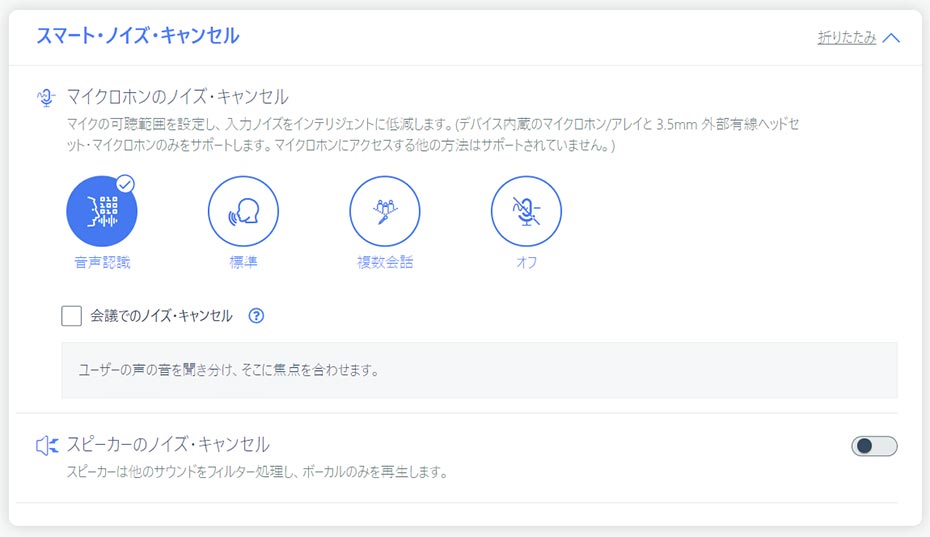Toggle the スピーカーのノイズ・キャンセル switch
The height and width of the screenshot is (537, 930).
(x=874, y=446)
